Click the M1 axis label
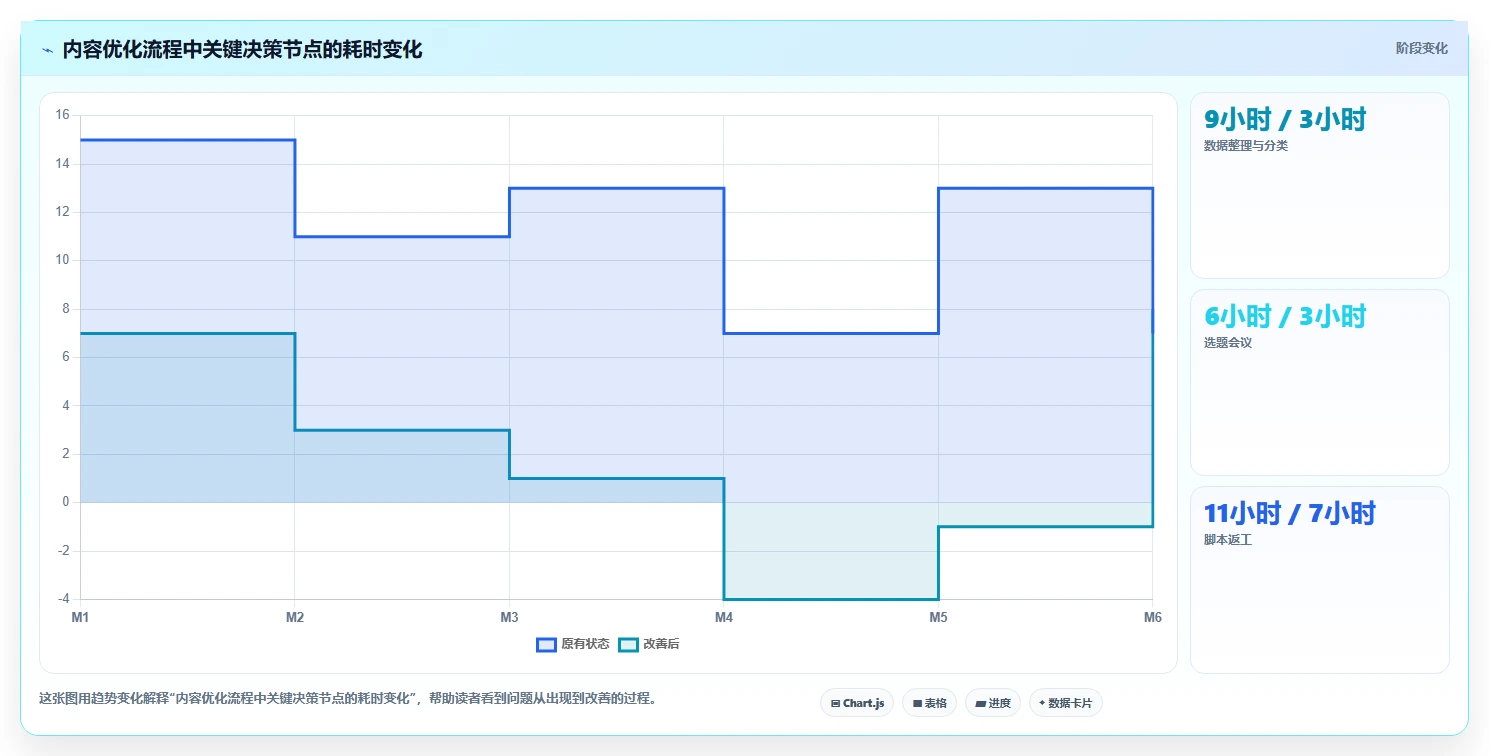This screenshot has height=756, width=1489. pyautogui.click(x=80, y=618)
